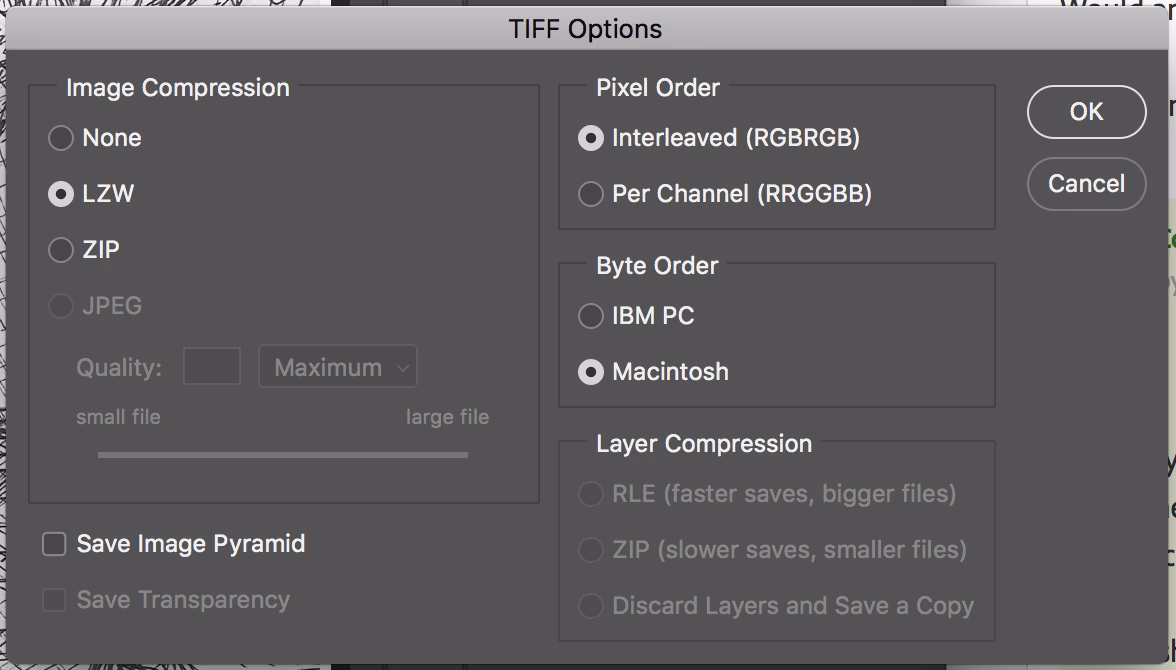Select None for image compression
Image resolution: width=1176 pixels, height=670 pixels.
click(60, 138)
